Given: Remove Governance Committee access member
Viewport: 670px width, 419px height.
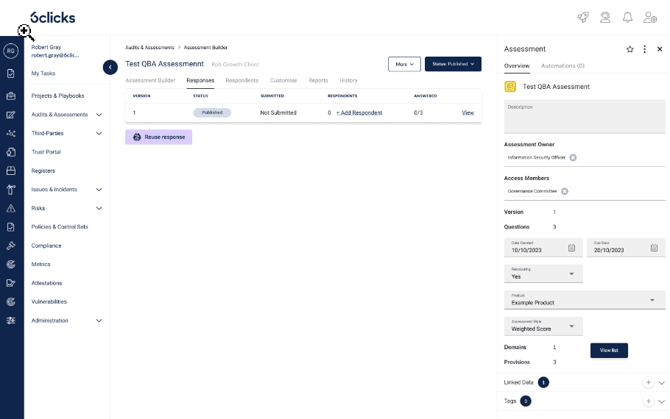Looking at the screenshot, I should coord(565,191).
